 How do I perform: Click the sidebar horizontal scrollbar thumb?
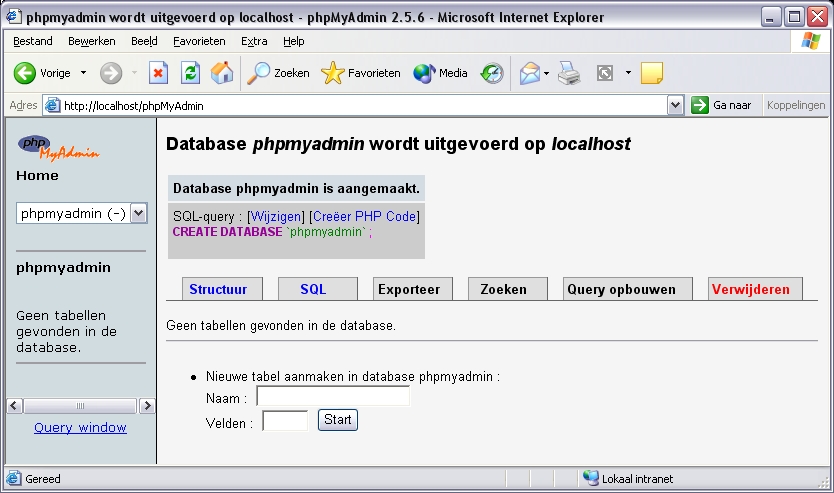click(x=80, y=406)
